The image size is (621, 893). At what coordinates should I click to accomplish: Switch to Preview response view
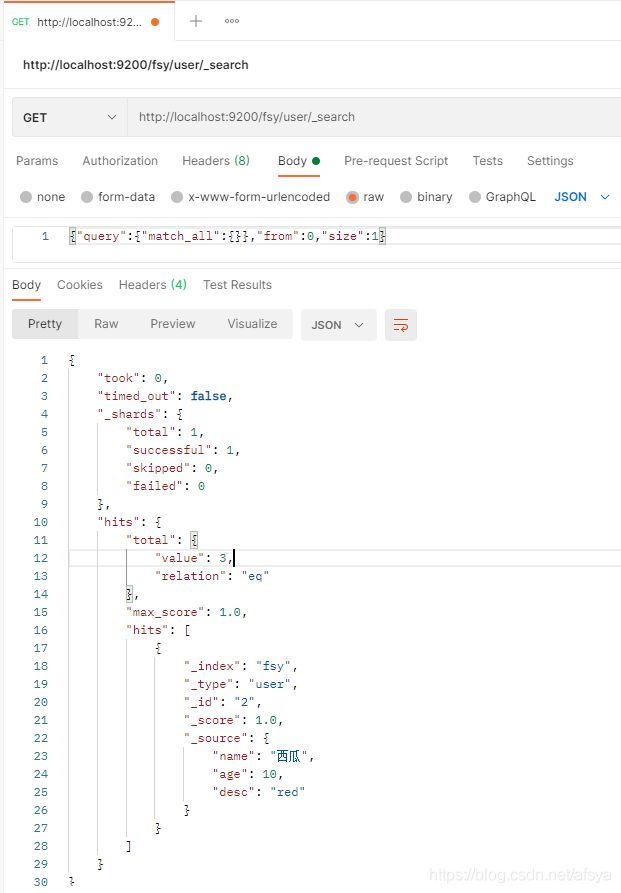[173, 324]
